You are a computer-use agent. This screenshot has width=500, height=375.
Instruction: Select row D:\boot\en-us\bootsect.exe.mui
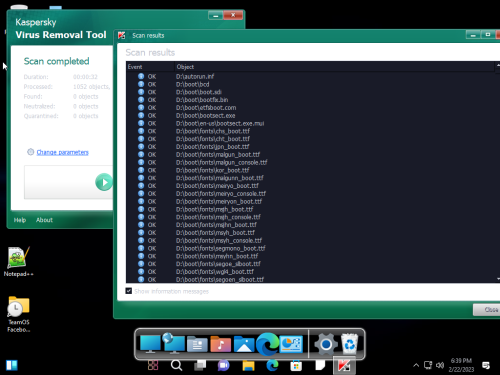[310, 123]
